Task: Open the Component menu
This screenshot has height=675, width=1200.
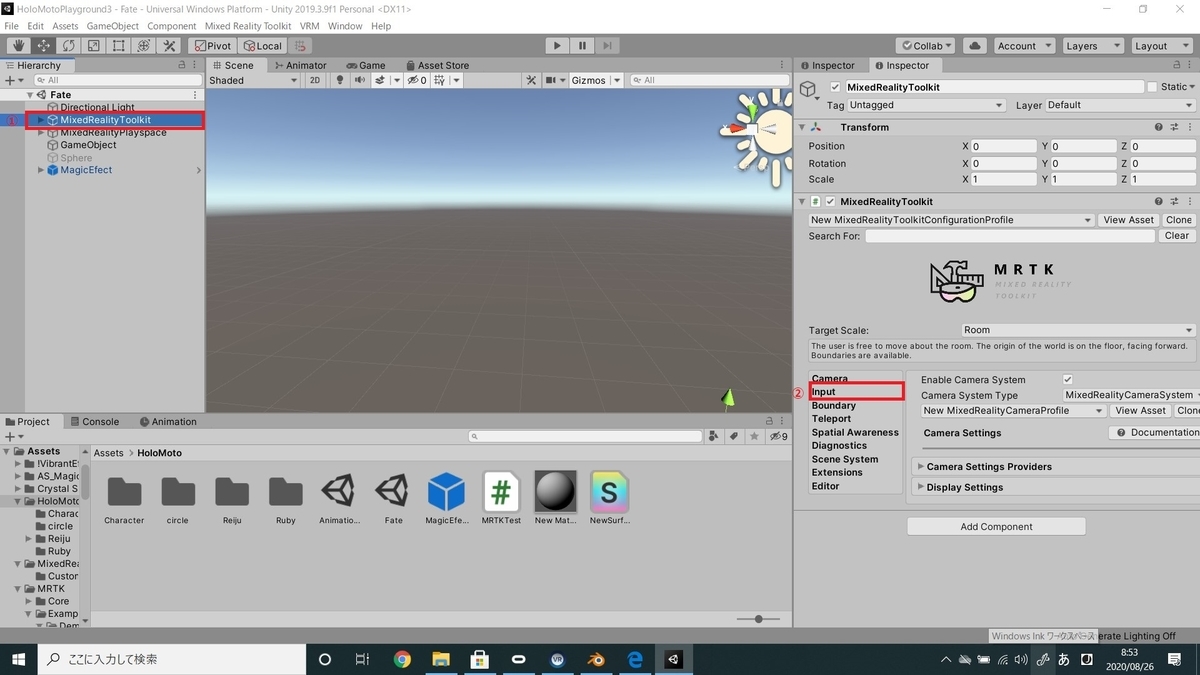Action: pyautogui.click(x=172, y=26)
